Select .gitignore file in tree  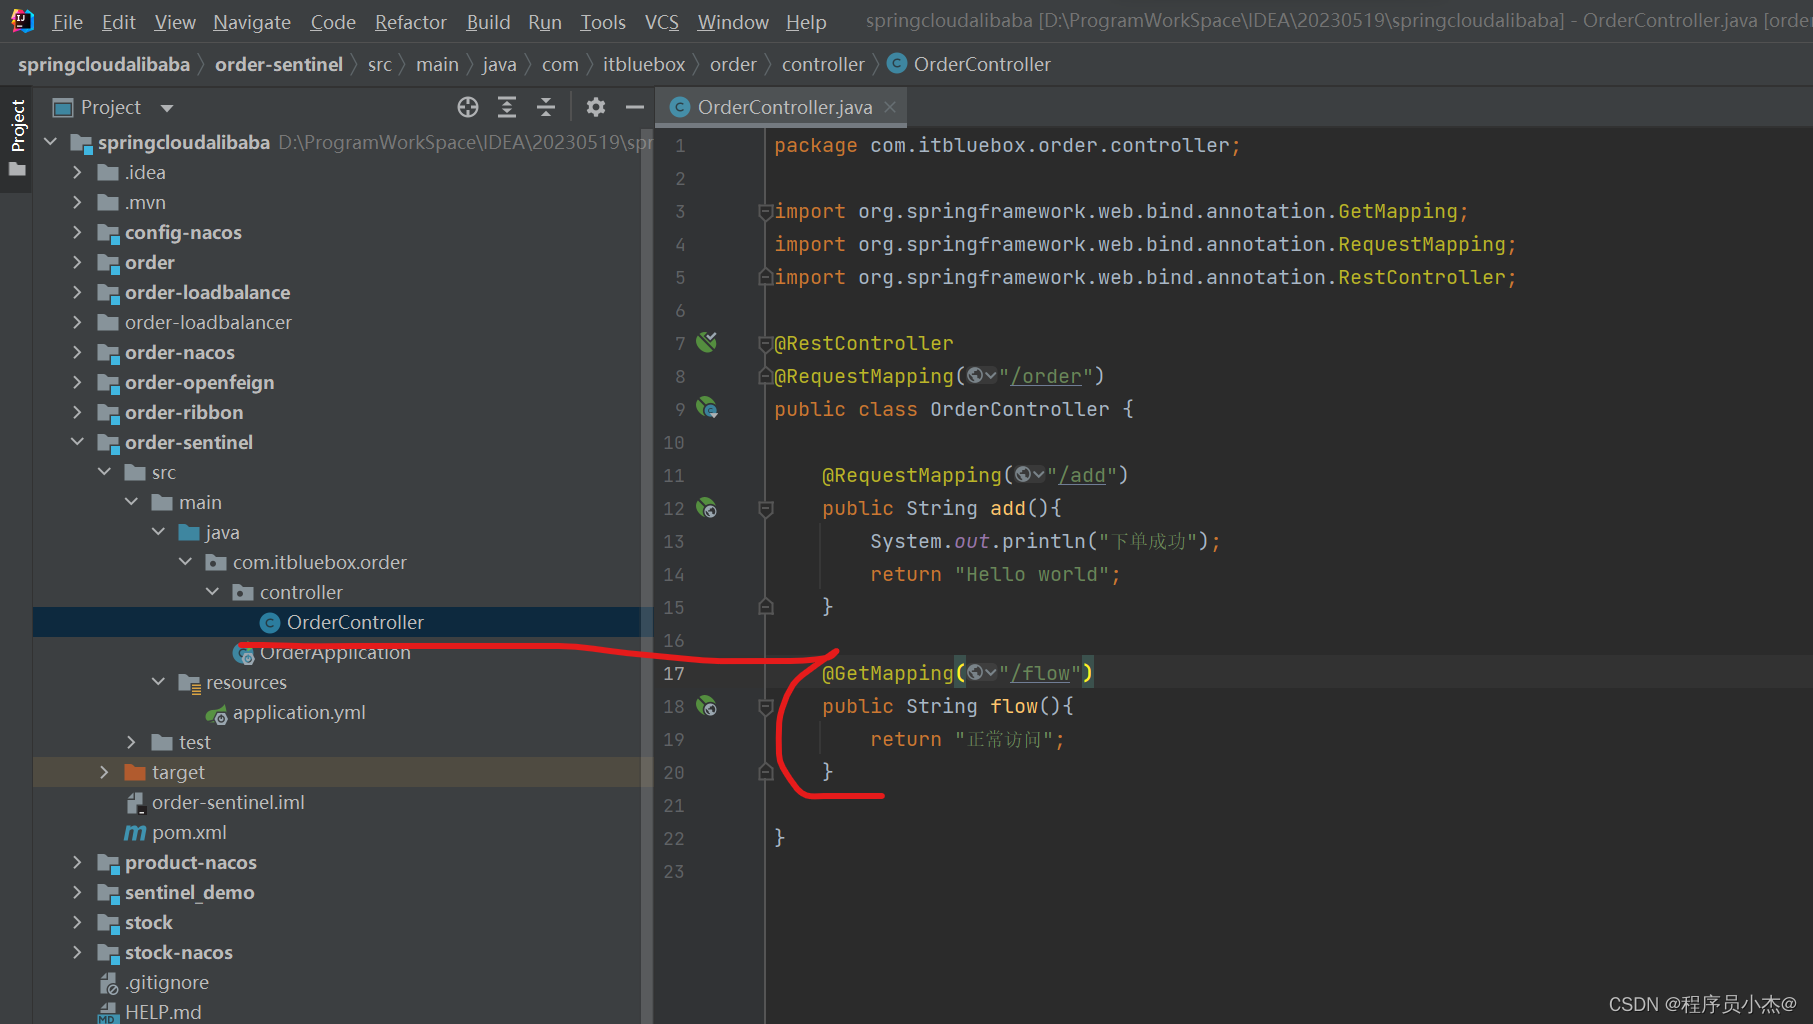click(x=166, y=982)
